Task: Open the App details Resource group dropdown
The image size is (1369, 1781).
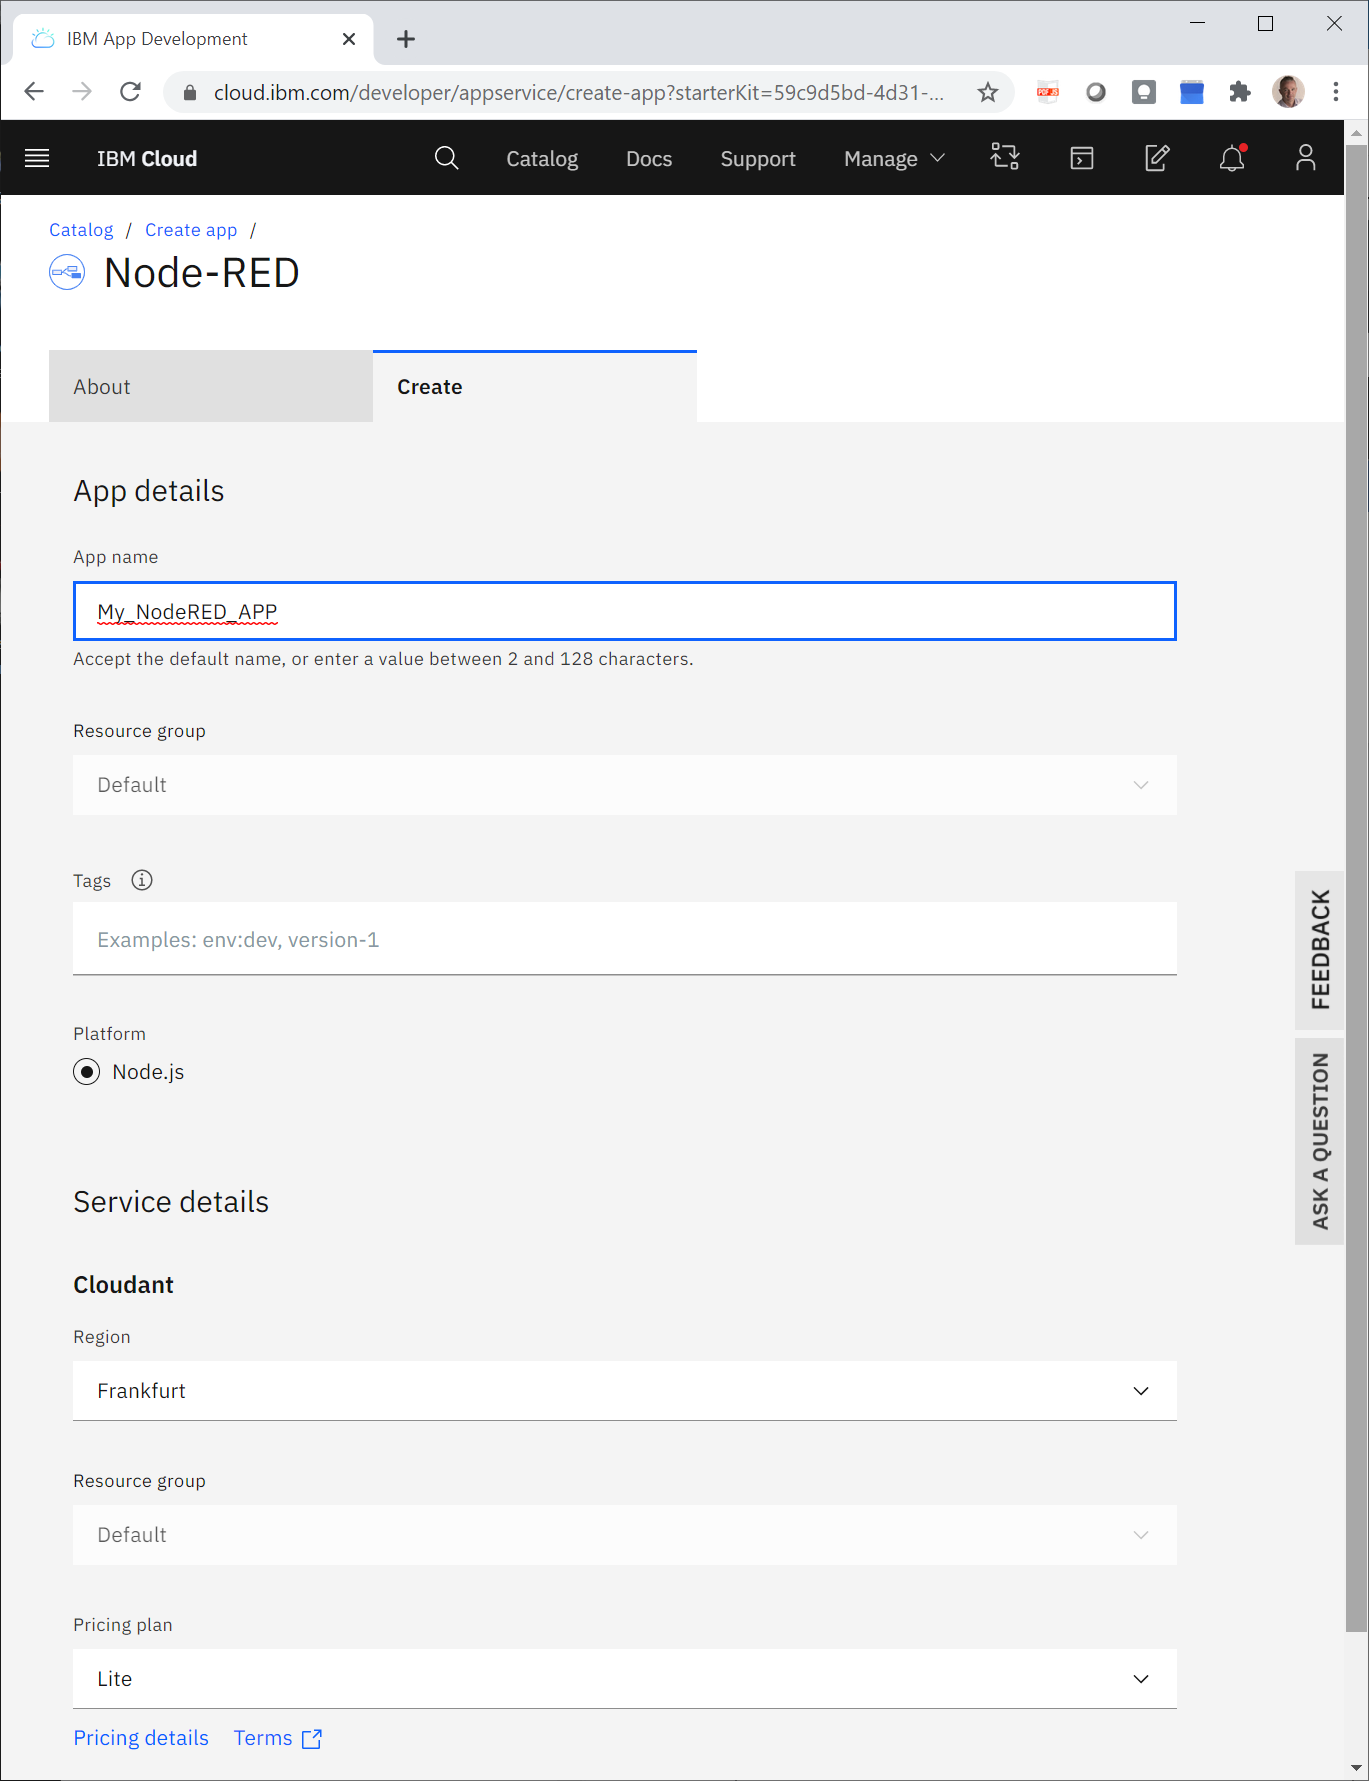Action: 625,785
